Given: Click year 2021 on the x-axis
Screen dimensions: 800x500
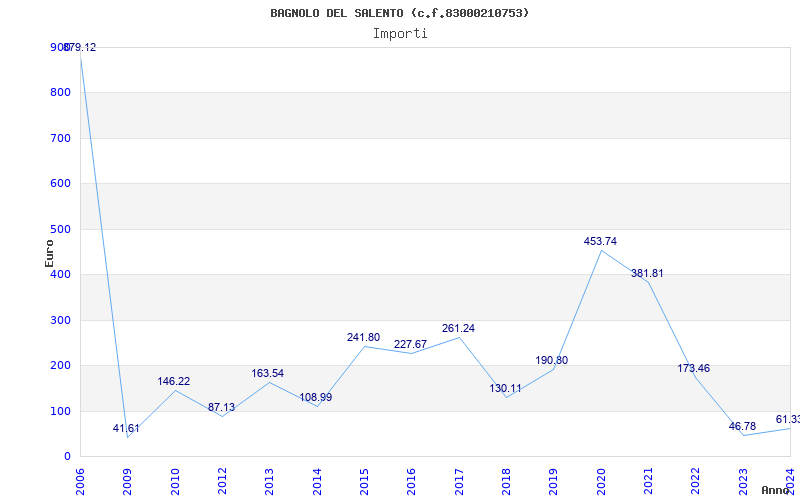Looking at the screenshot, I should click(x=648, y=481).
